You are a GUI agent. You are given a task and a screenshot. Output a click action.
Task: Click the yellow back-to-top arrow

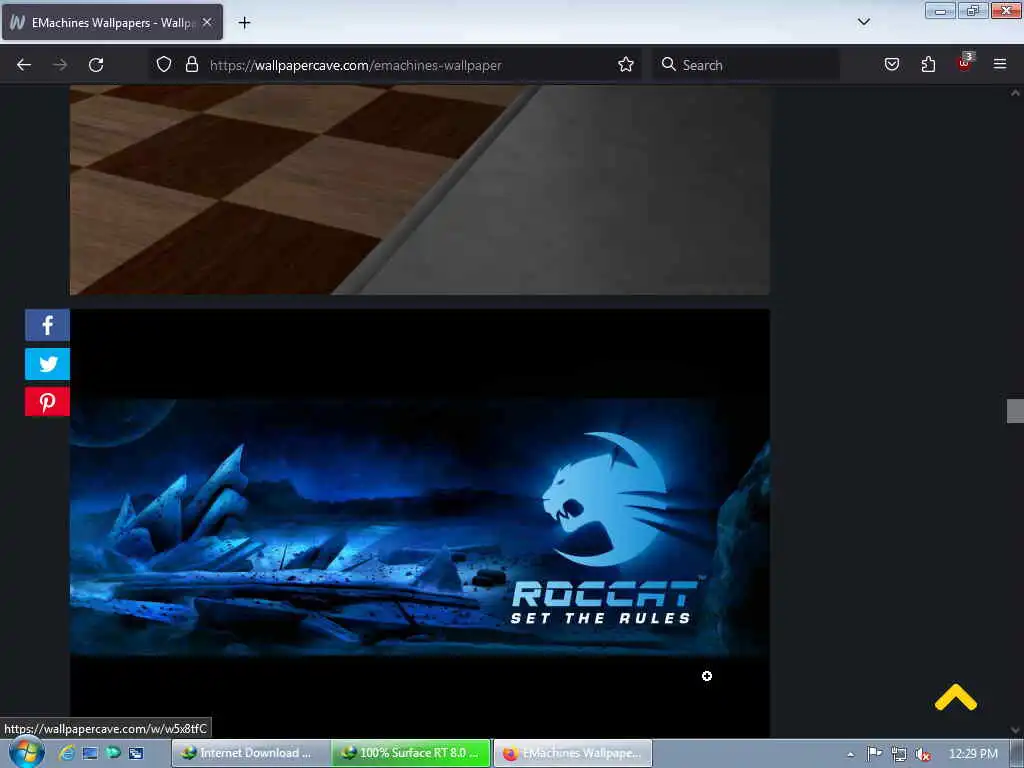(955, 697)
